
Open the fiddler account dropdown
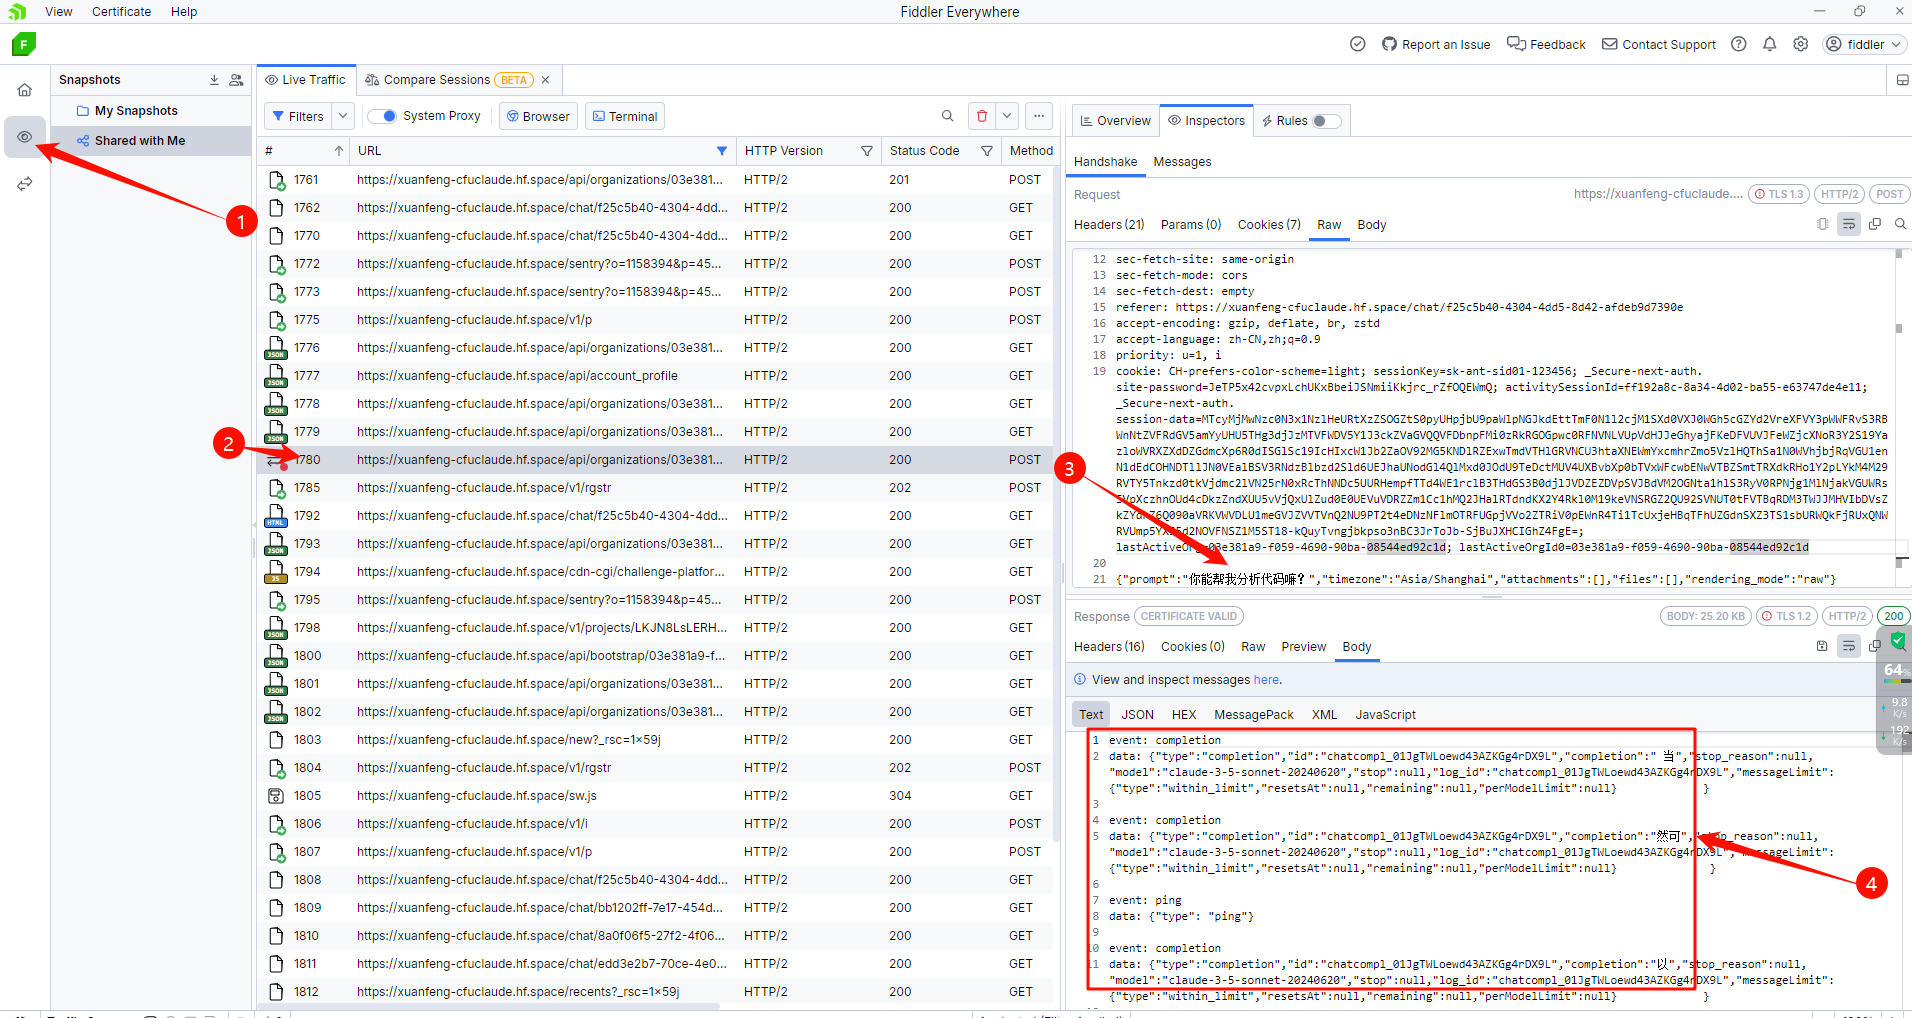click(x=1864, y=44)
